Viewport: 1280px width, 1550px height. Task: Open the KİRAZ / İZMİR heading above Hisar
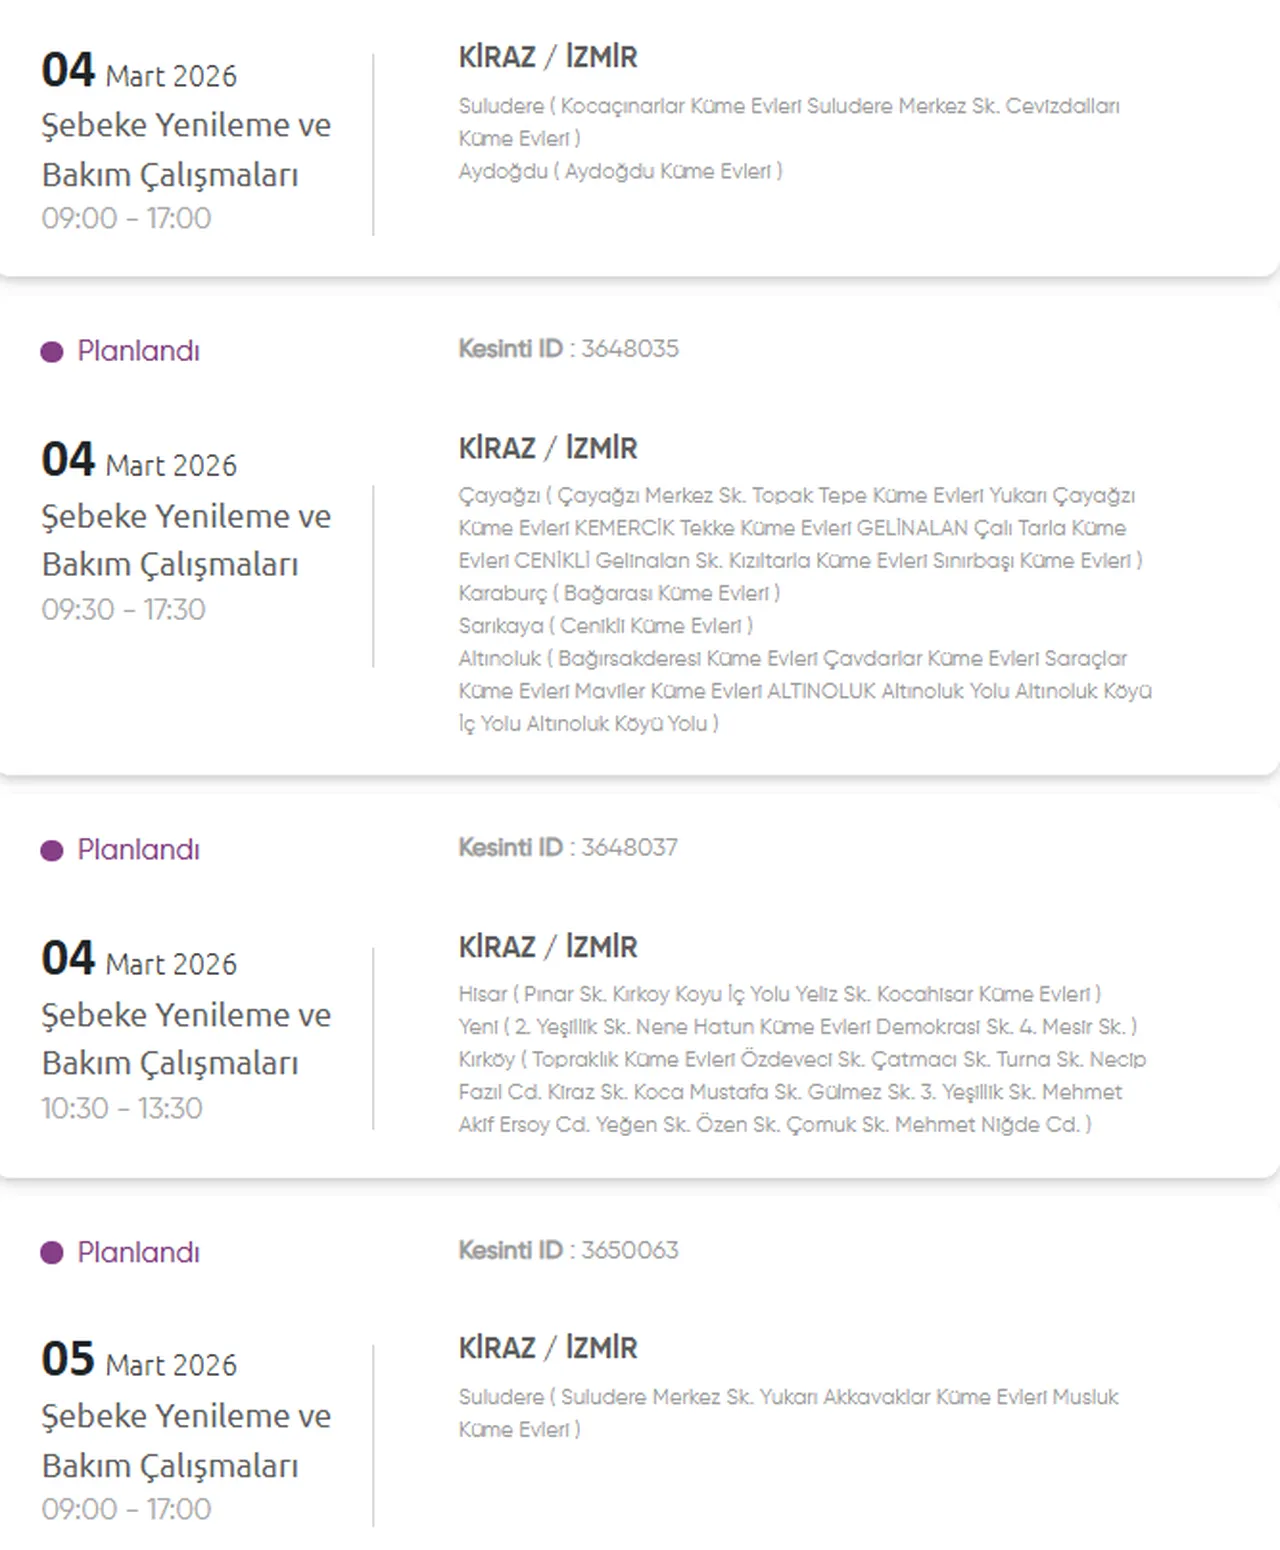(x=548, y=947)
